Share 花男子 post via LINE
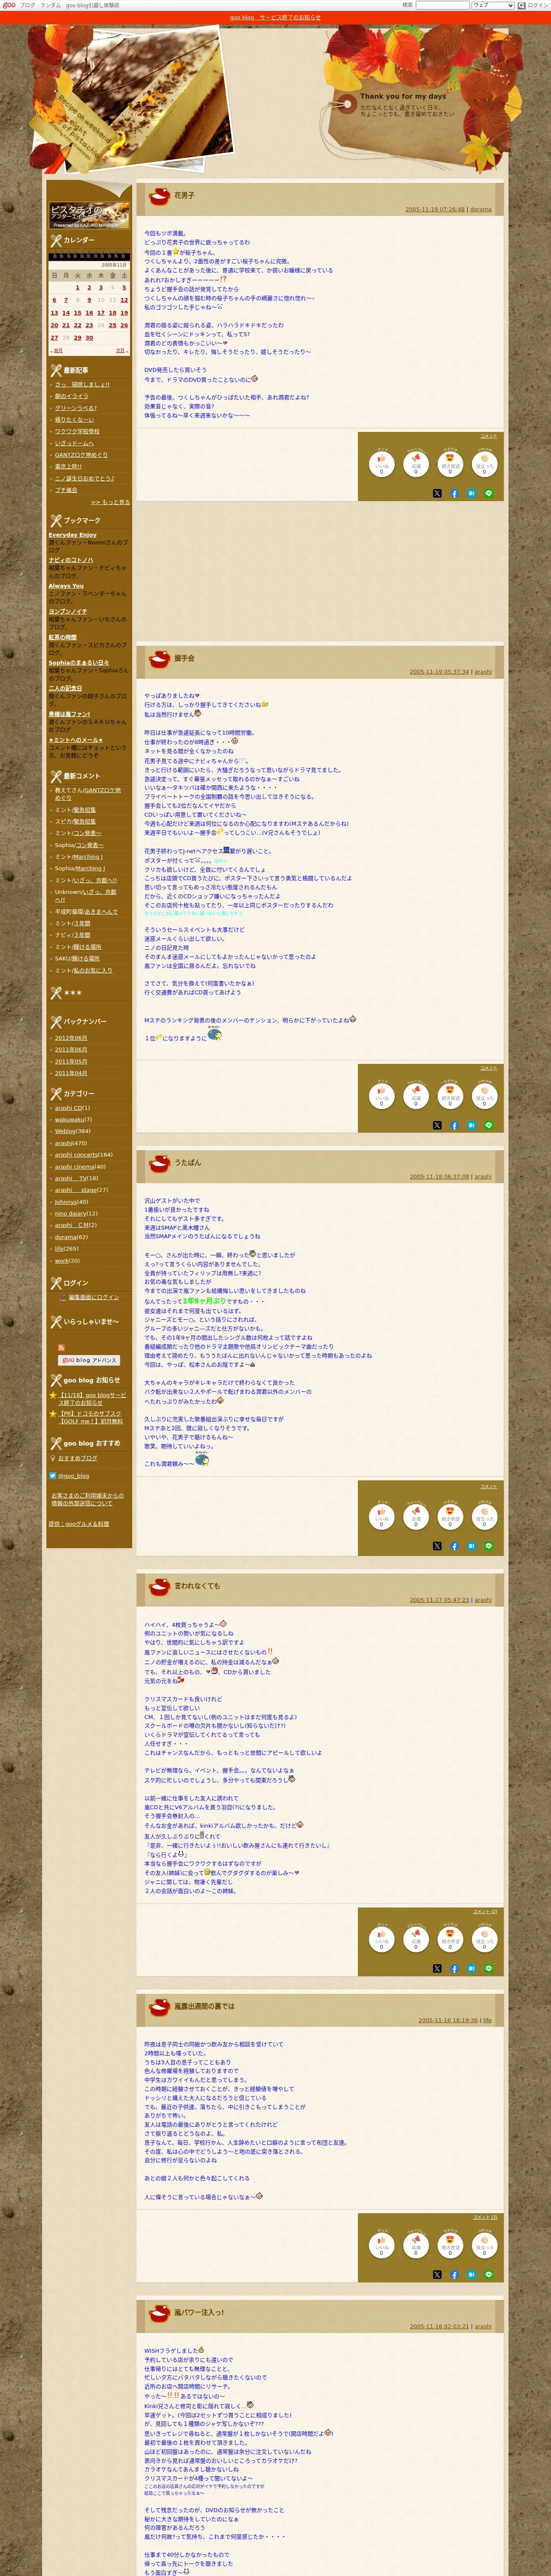This screenshot has width=551, height=2576. tap(489, 493)
